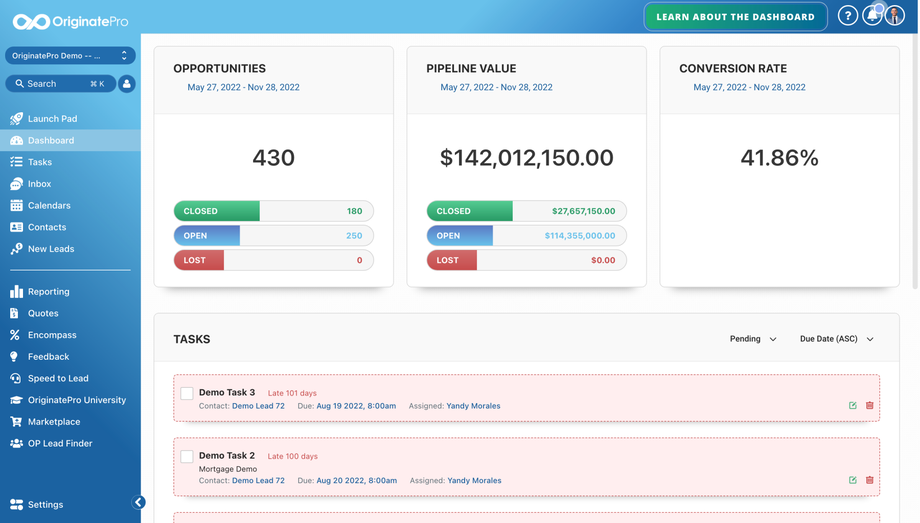920x523 pixels.
Task: Click the Reporting bar chart icon
Action: click(x=16, y=292)
